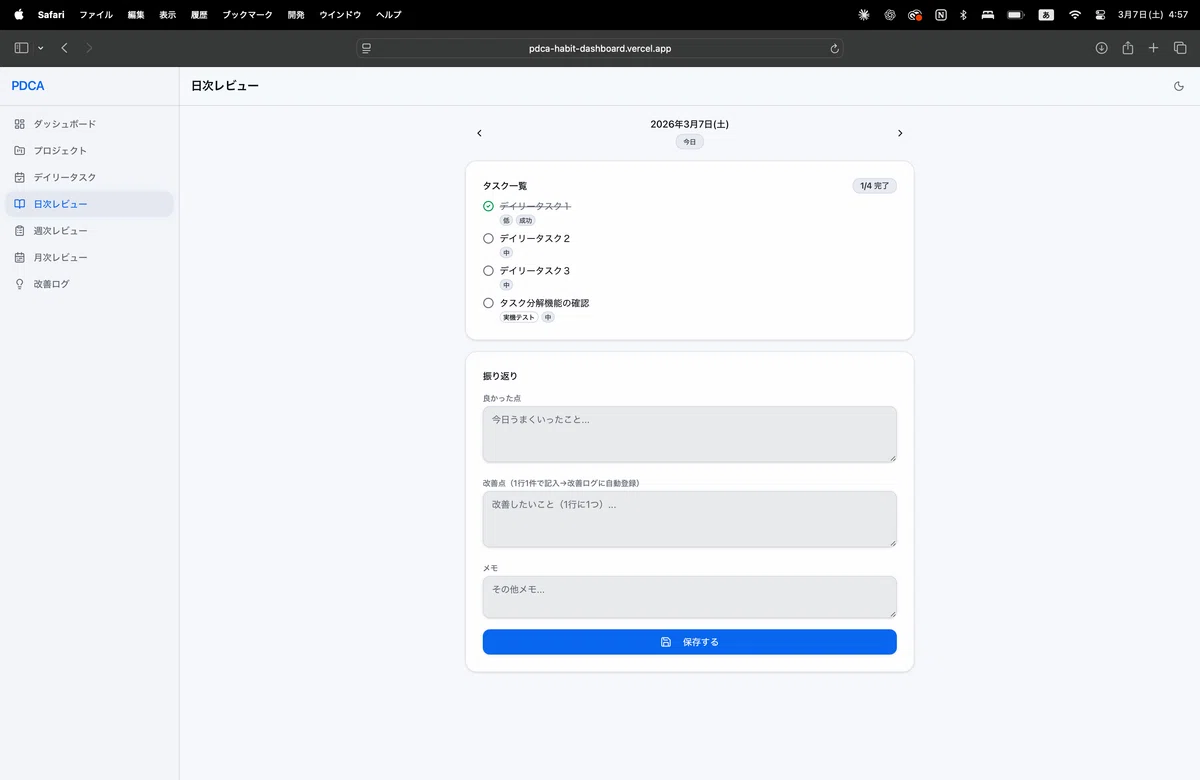Open a new Safari tab
Screen dimensions: 1200x780
pos(1153,48)
